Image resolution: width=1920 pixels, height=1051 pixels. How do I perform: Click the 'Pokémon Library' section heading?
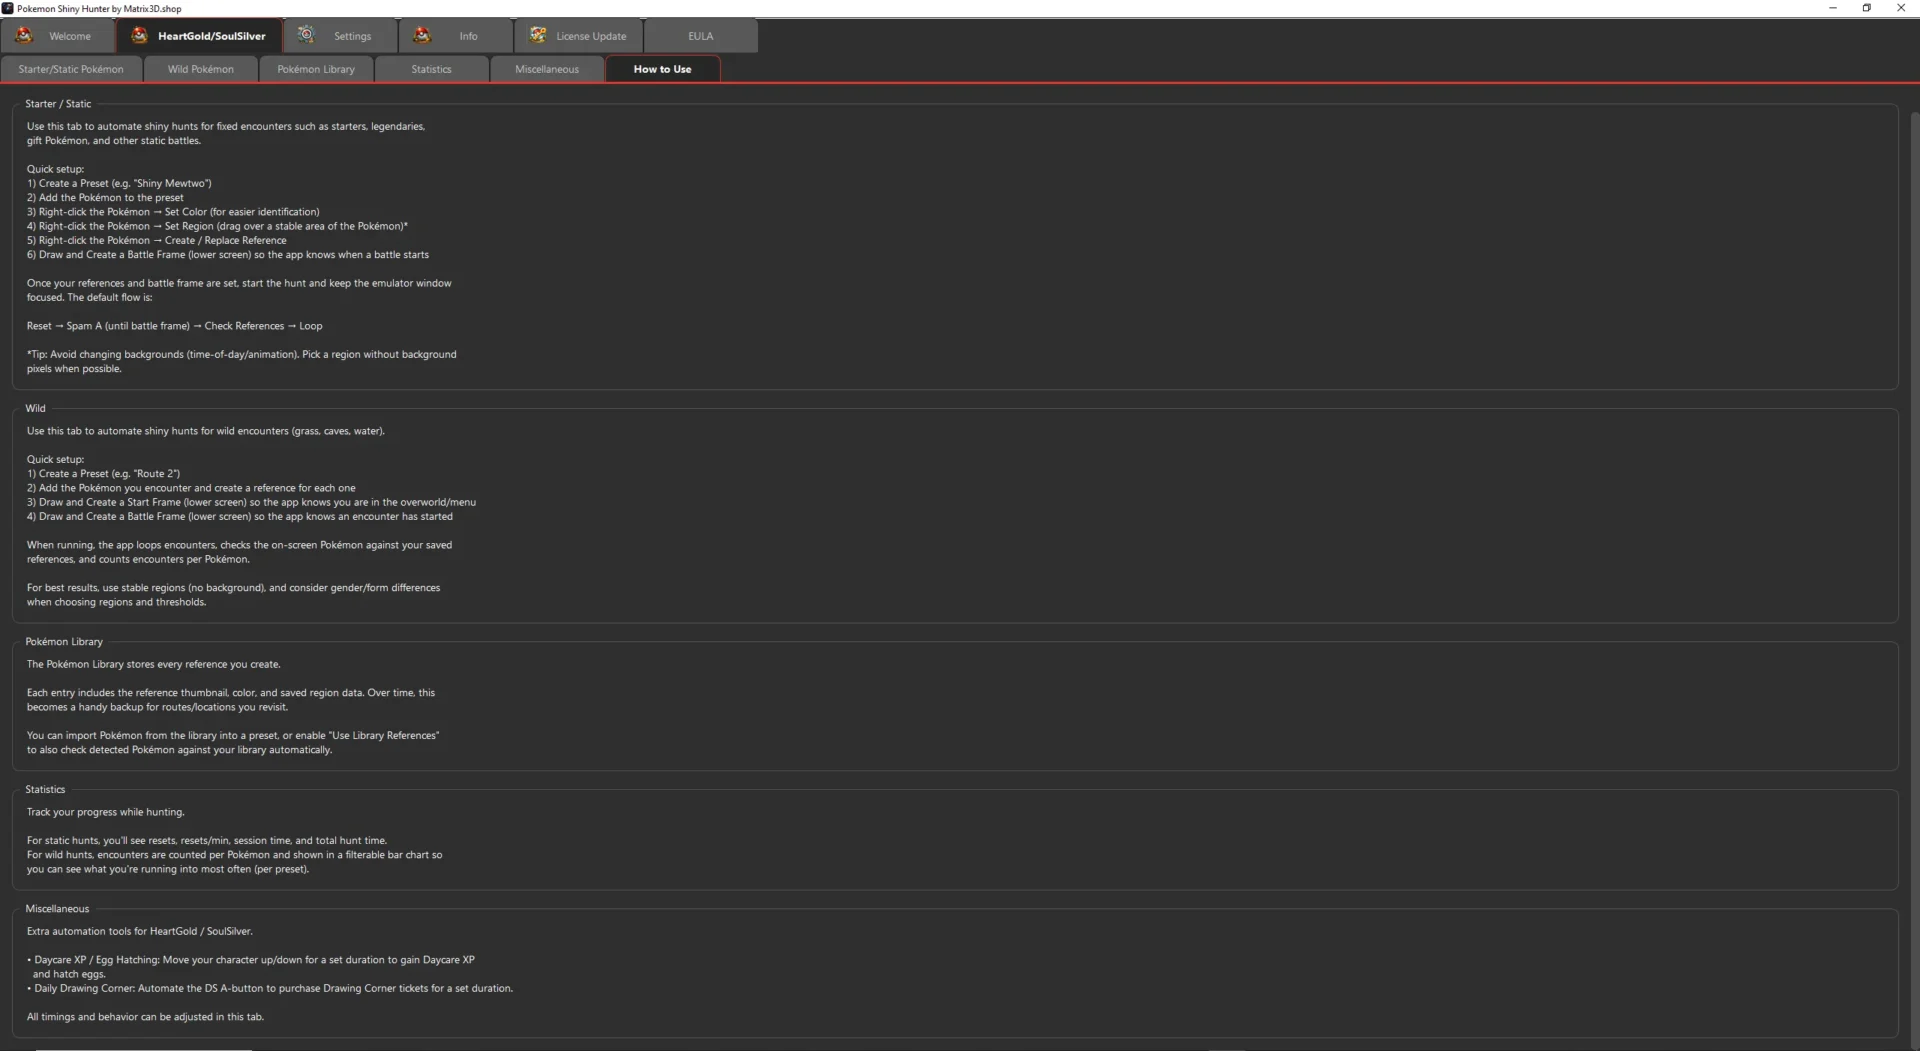[64, 642]
